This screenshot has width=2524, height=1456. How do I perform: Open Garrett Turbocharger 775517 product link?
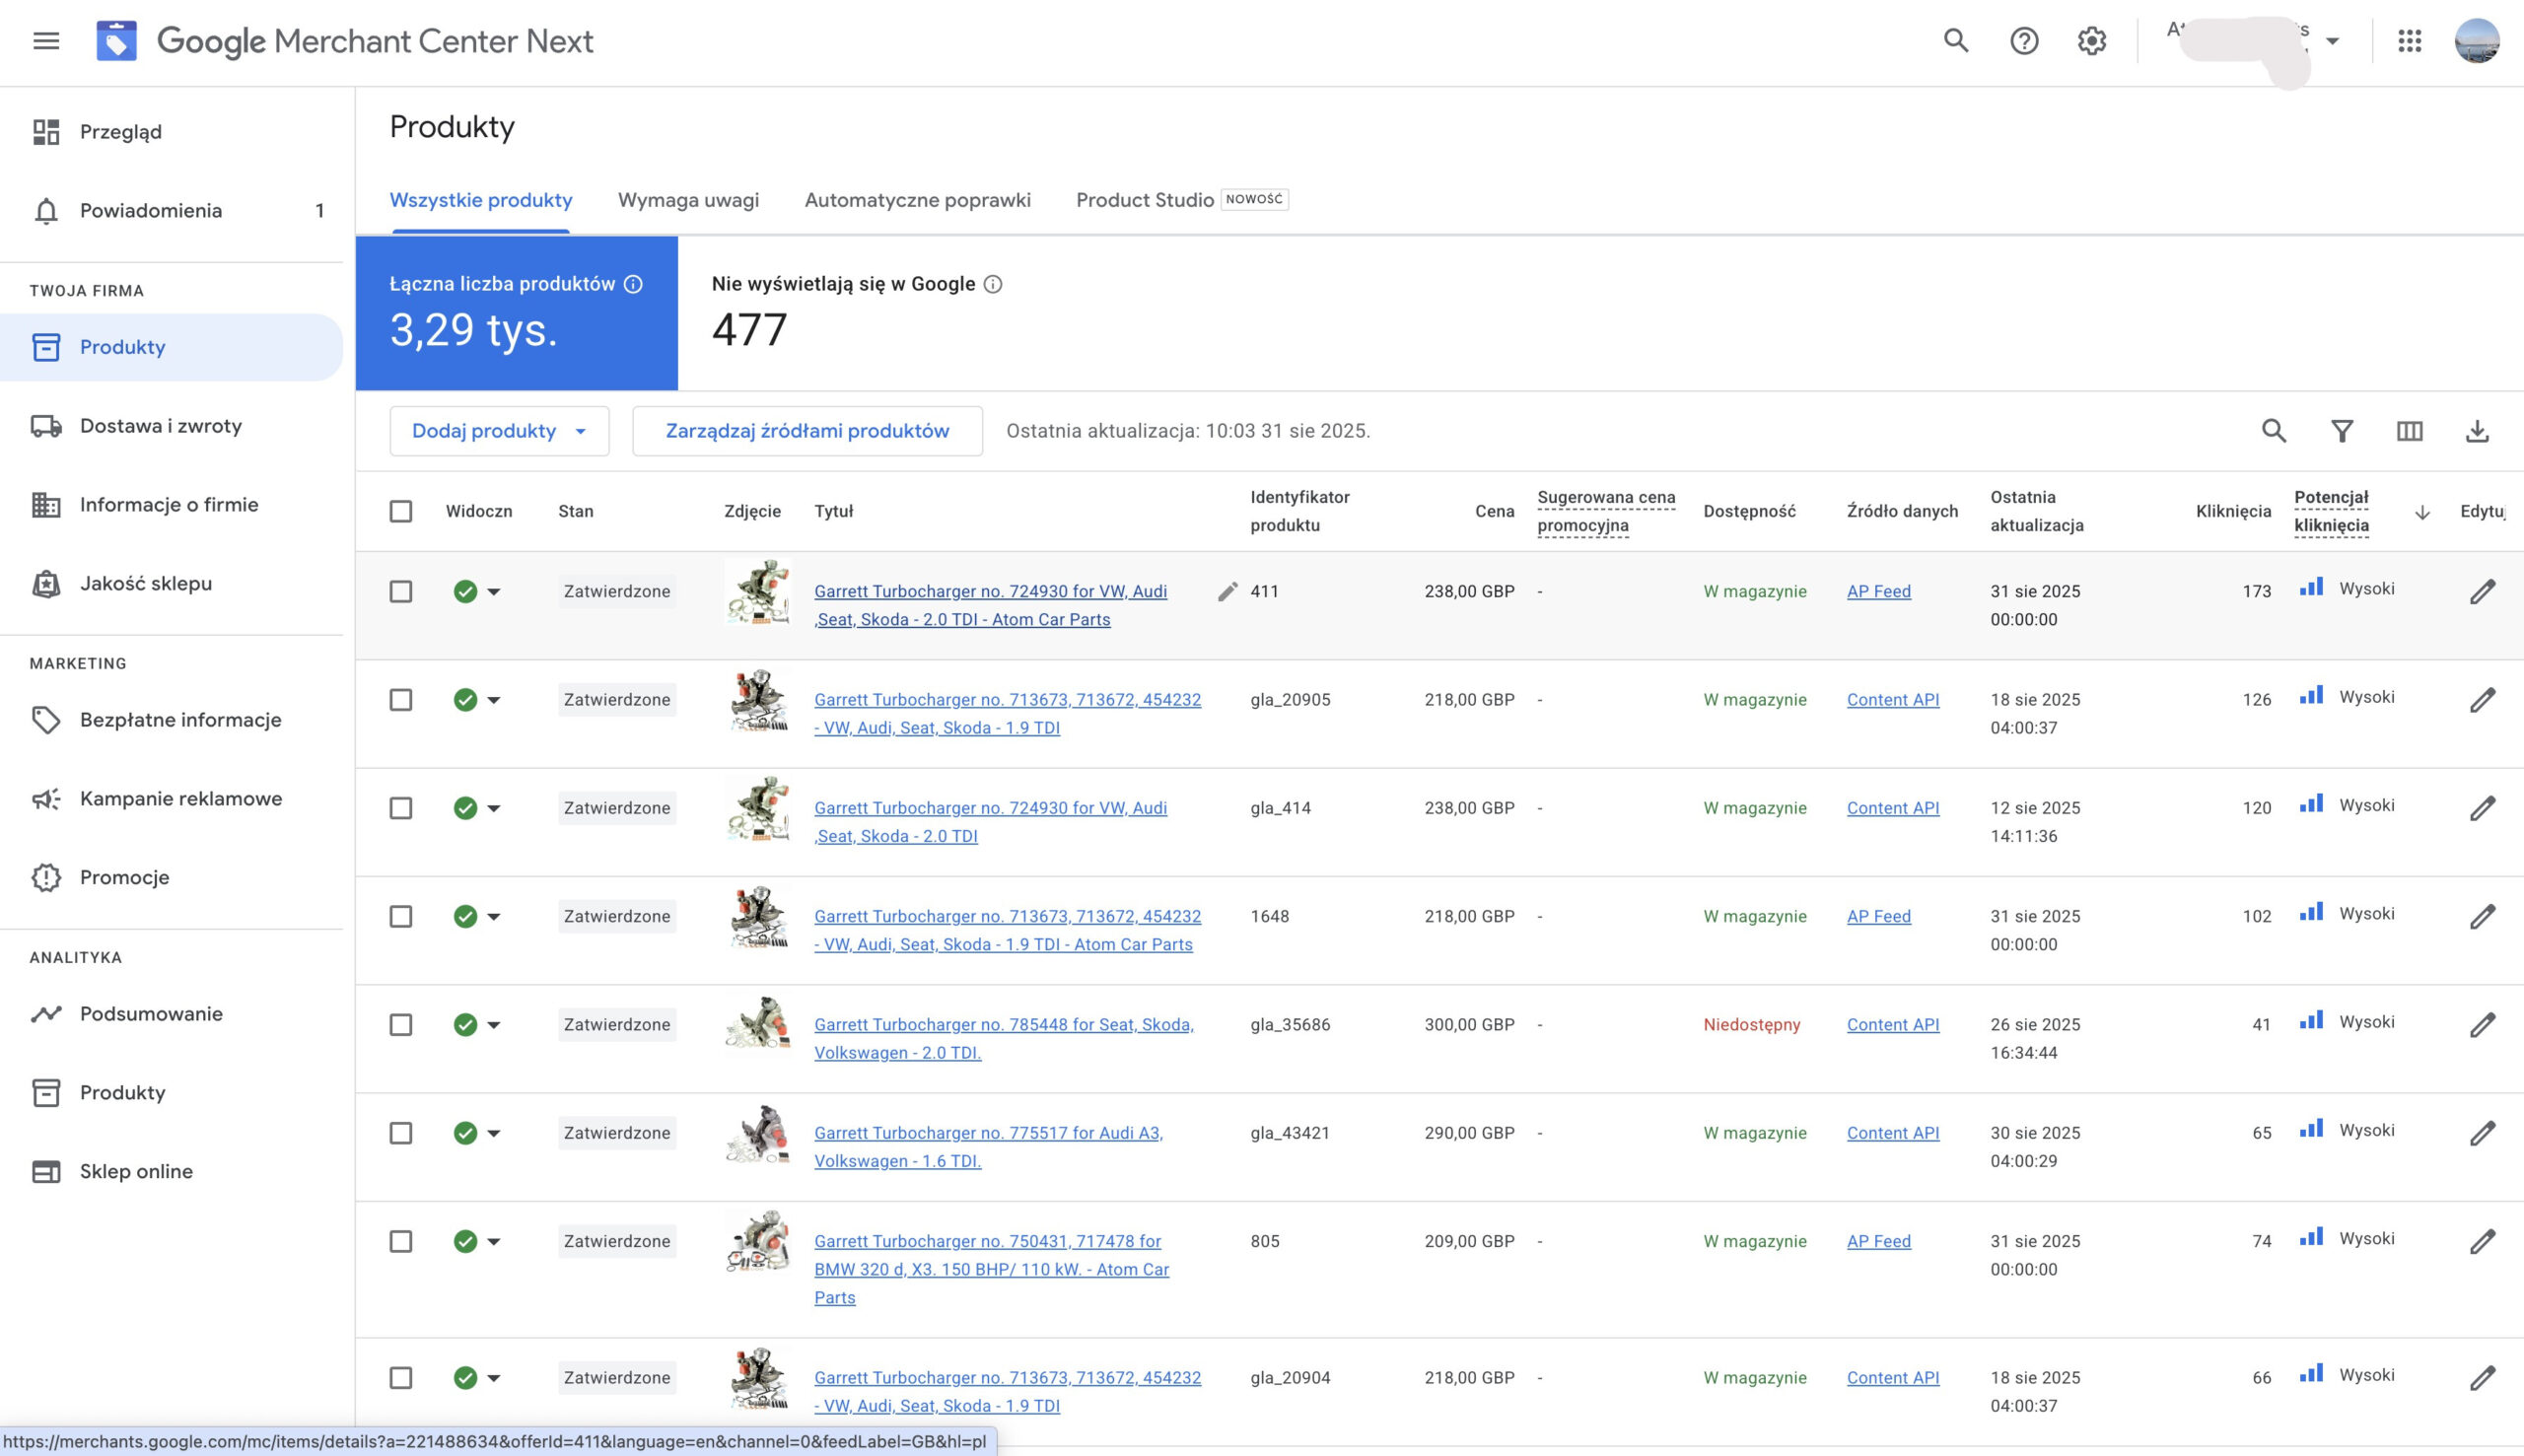[989, 1146]
